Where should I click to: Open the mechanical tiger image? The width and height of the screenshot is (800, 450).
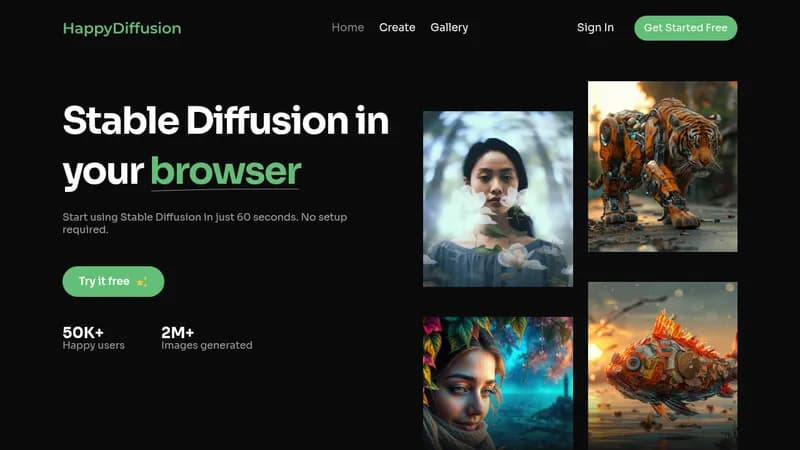[x=663, y=166]
